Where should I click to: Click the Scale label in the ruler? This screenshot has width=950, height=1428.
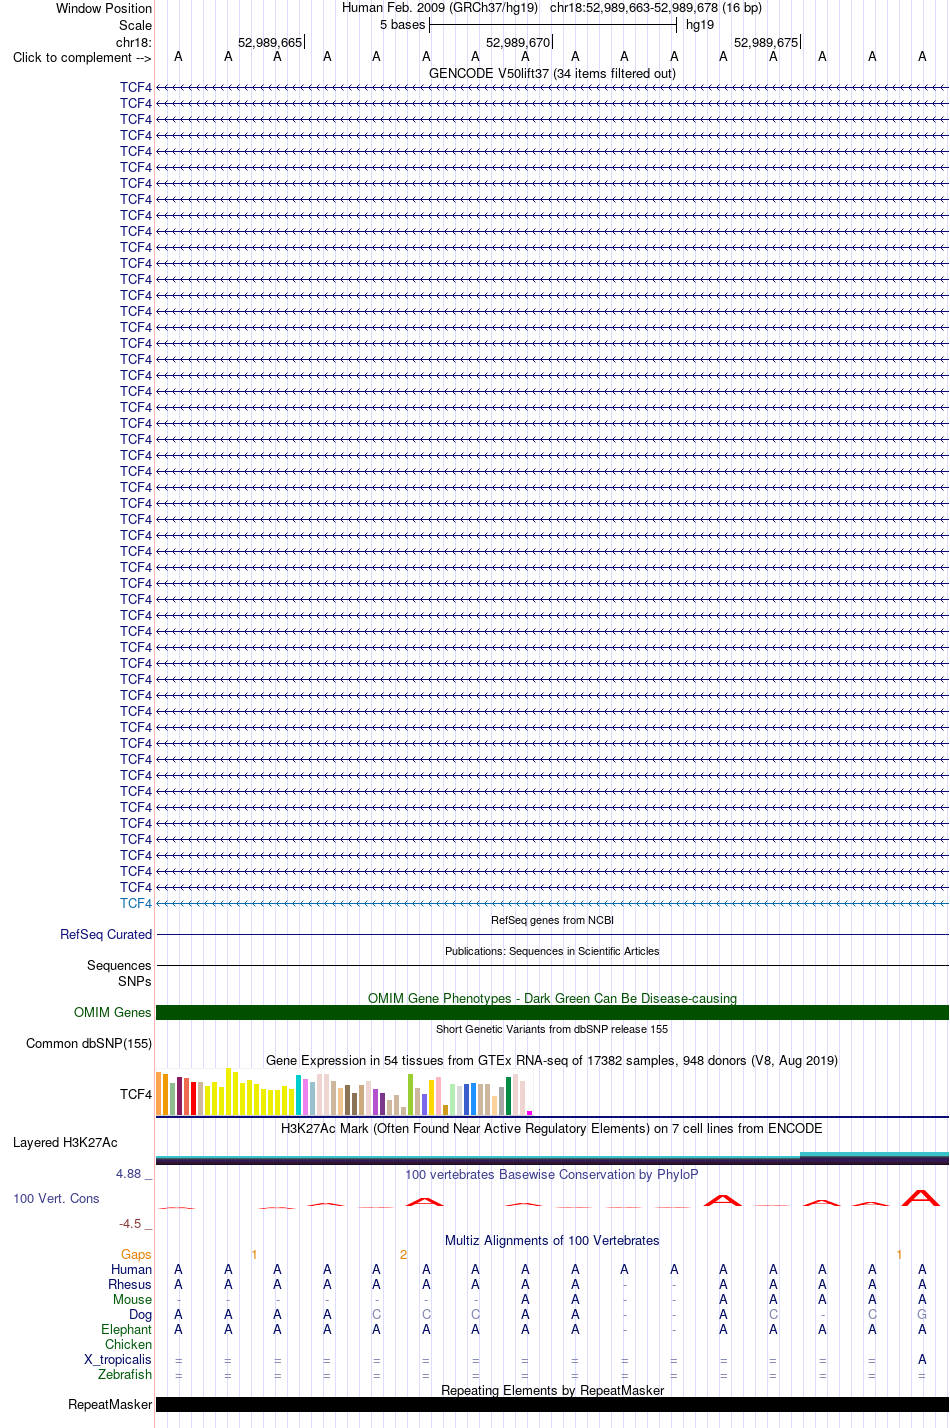(135, 25)
